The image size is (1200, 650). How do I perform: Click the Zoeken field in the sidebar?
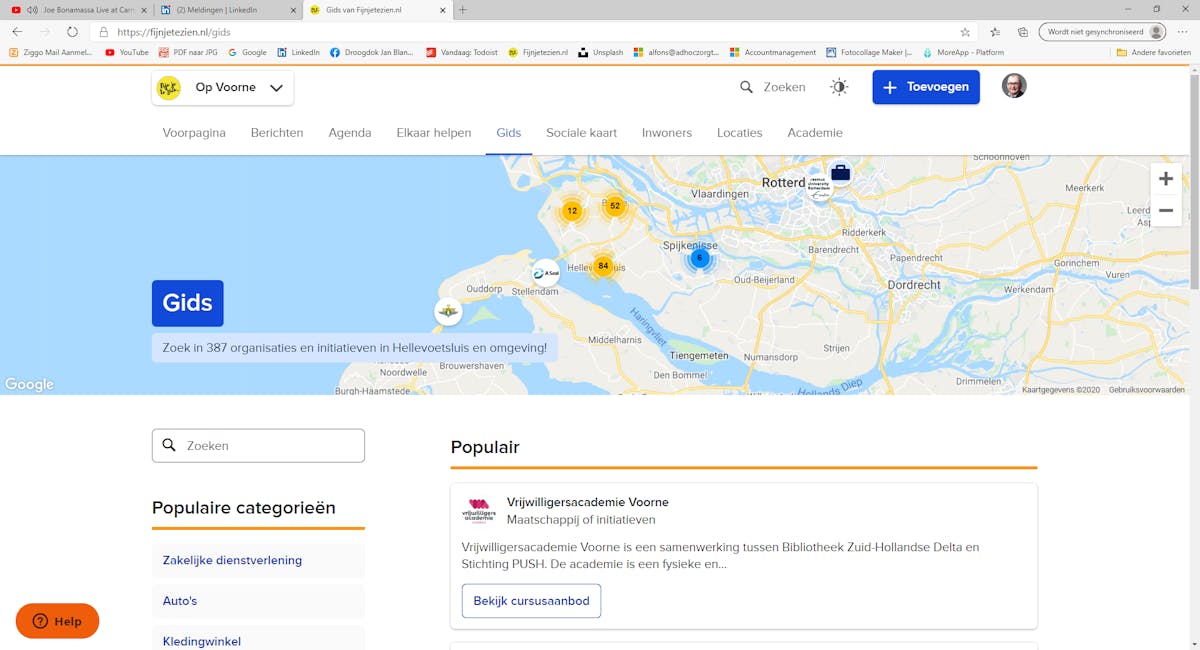(x=258, y=446)
